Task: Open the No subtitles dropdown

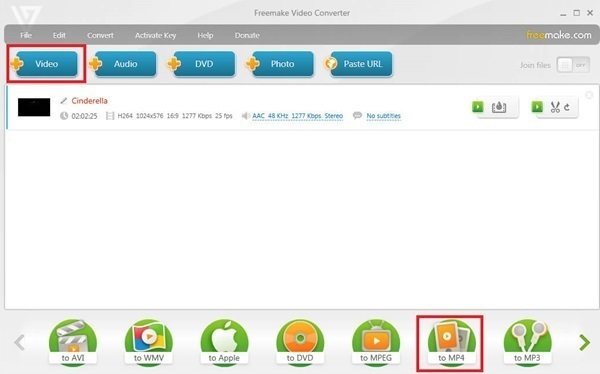Action: tap(383, 116)
